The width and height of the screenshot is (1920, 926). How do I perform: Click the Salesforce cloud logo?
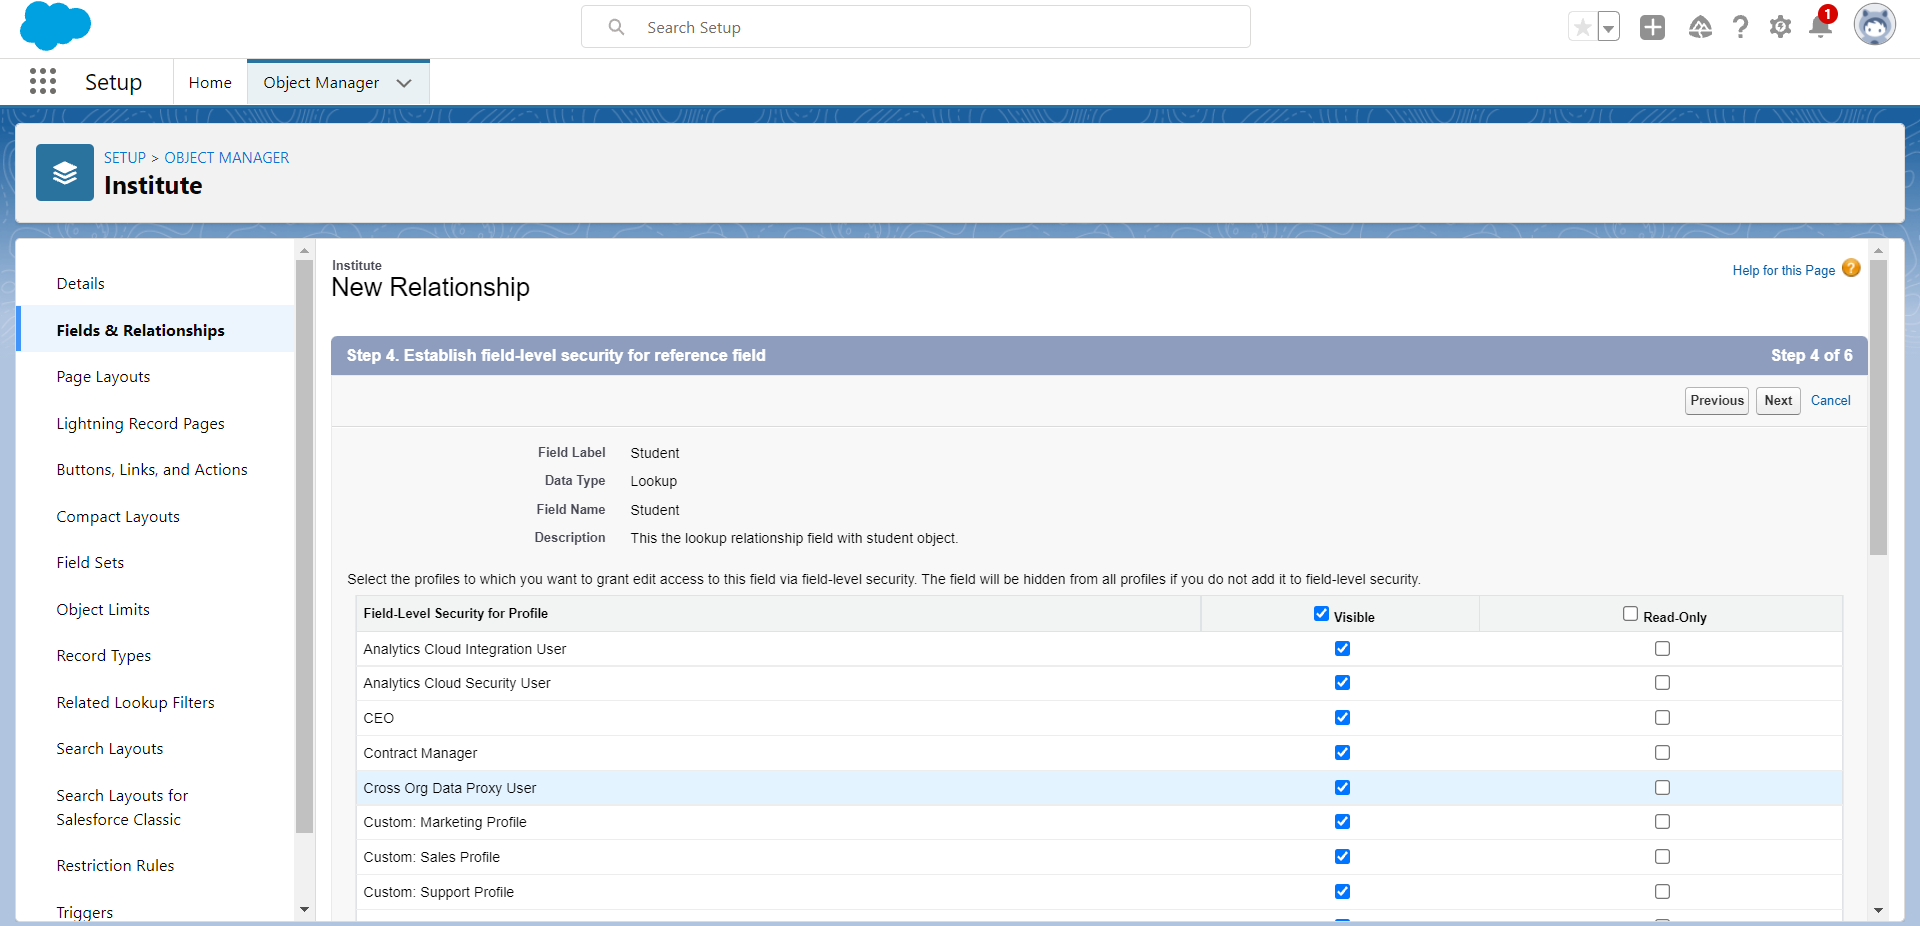tap(55, 26)
